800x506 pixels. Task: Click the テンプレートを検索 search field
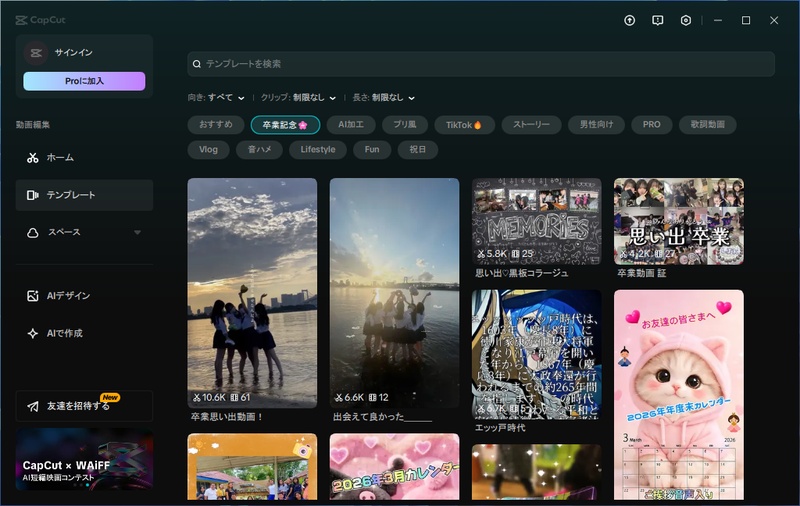point(480,64)
